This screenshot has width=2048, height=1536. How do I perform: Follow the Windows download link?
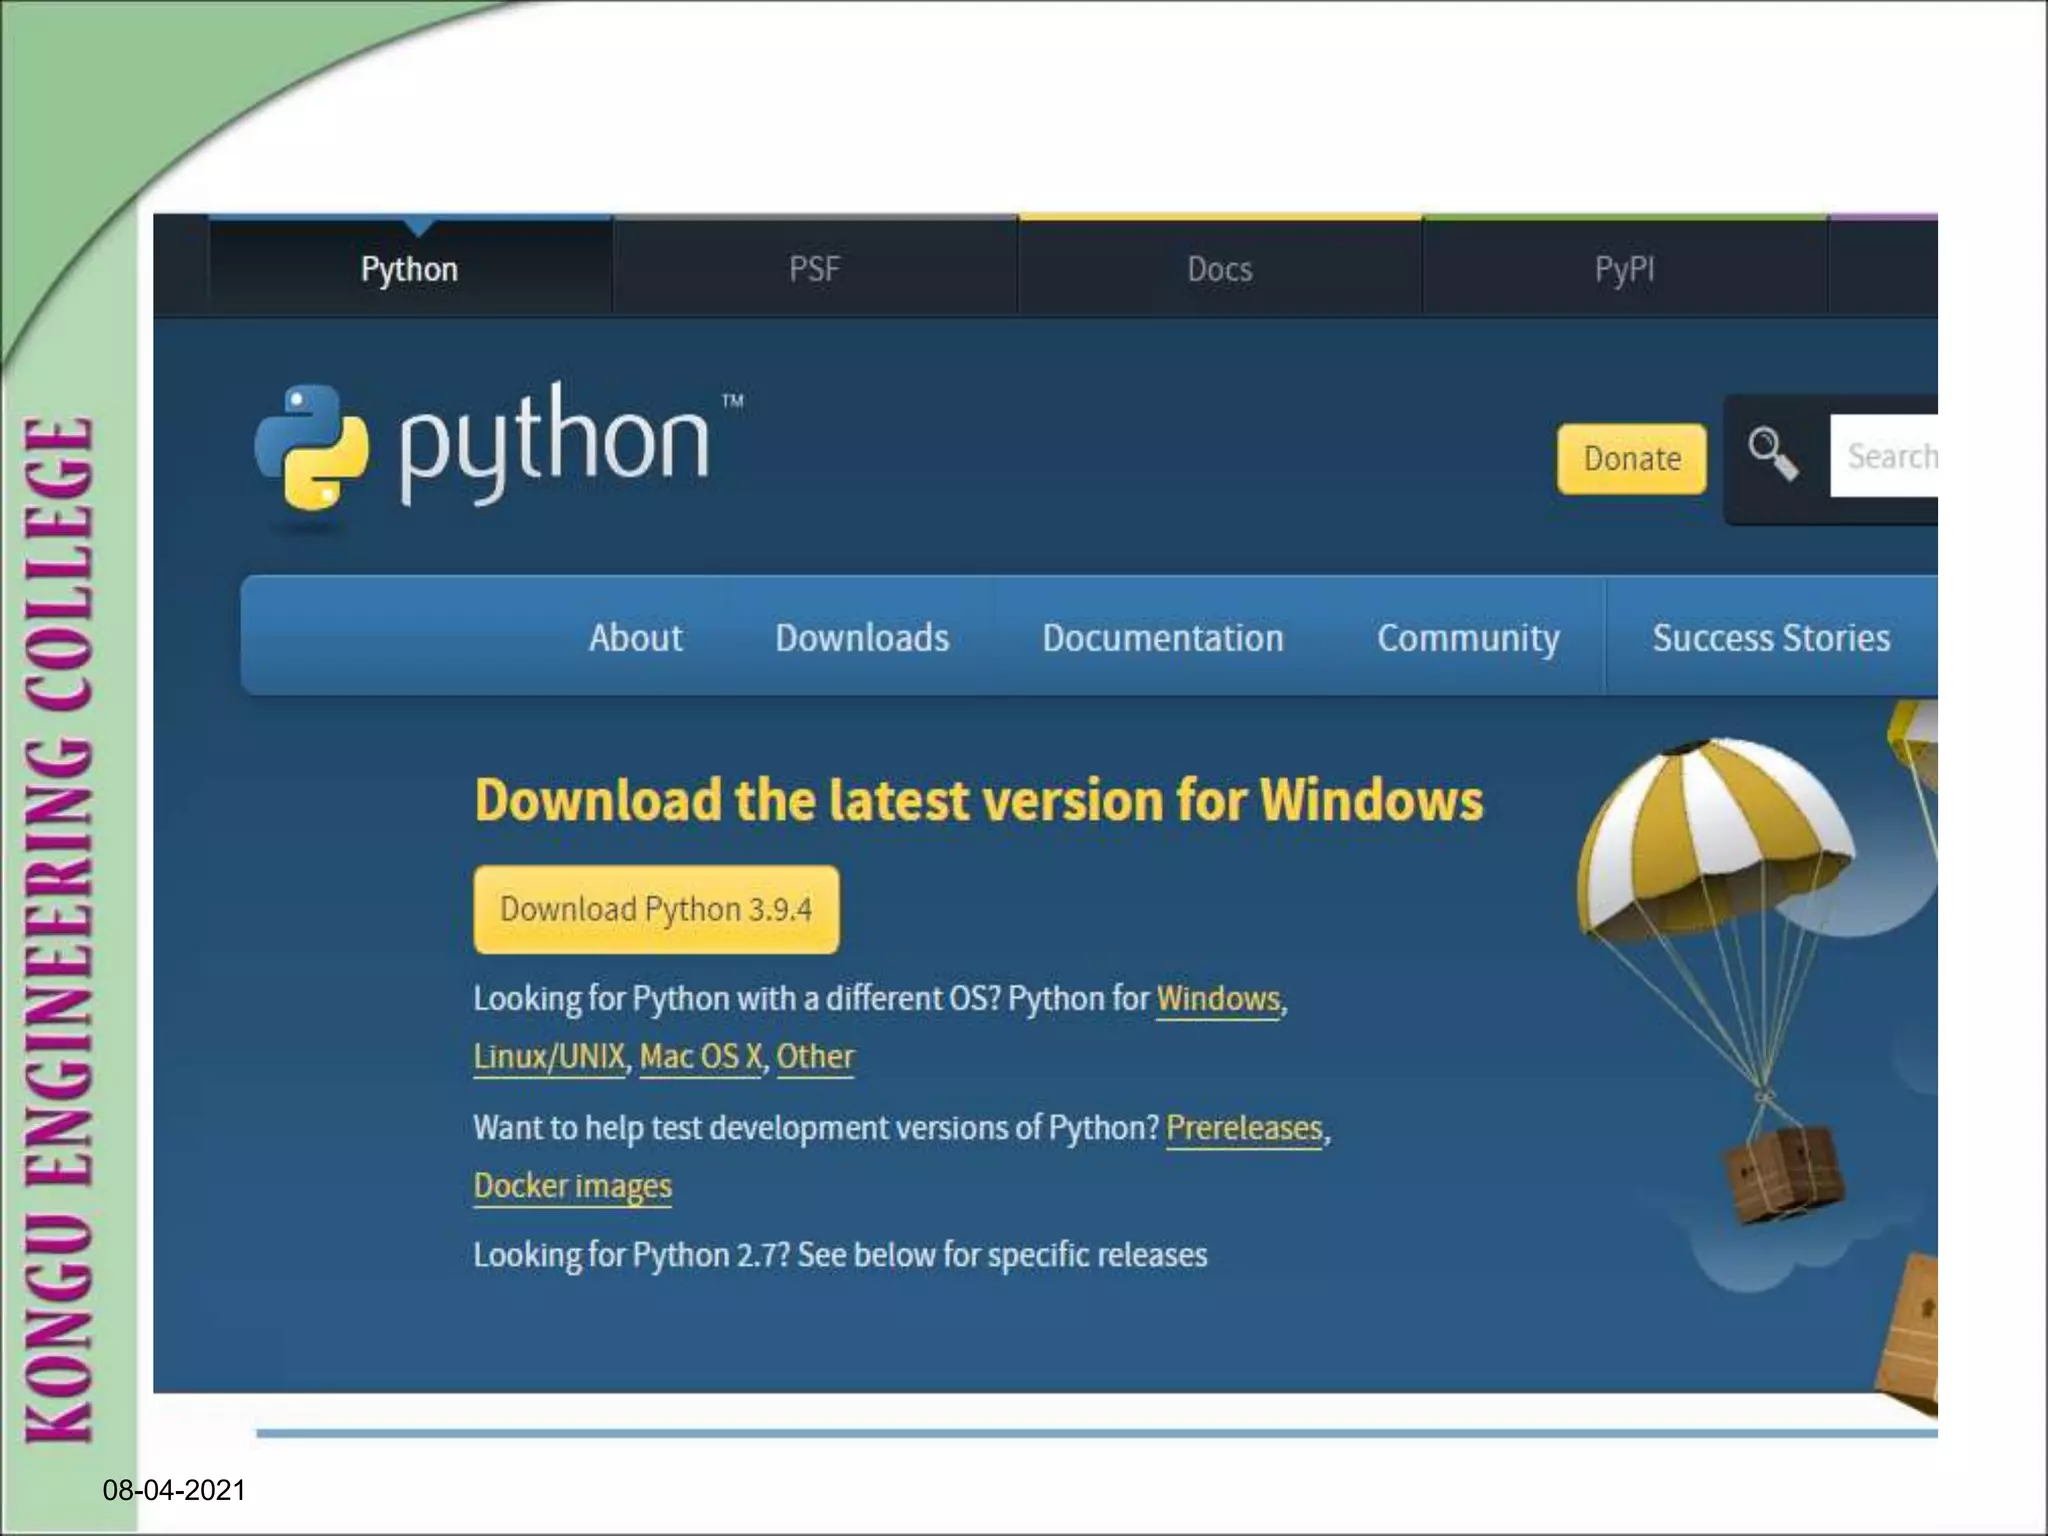tap(1217, 999)
